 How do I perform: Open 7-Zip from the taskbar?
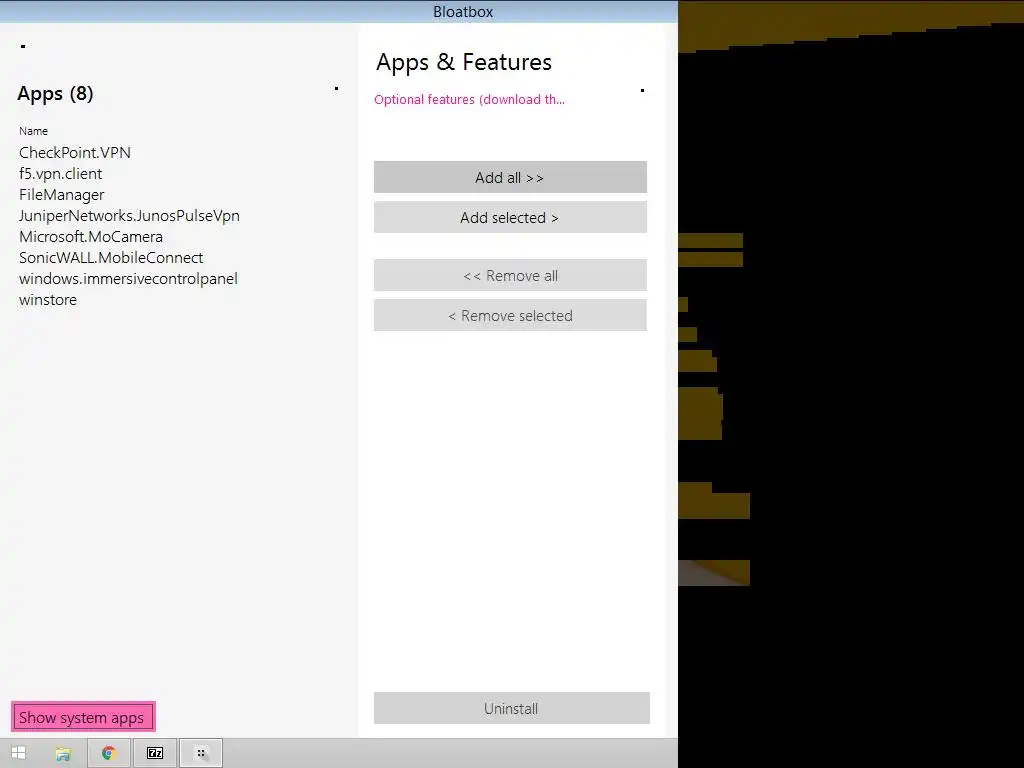tap(155, 754)
